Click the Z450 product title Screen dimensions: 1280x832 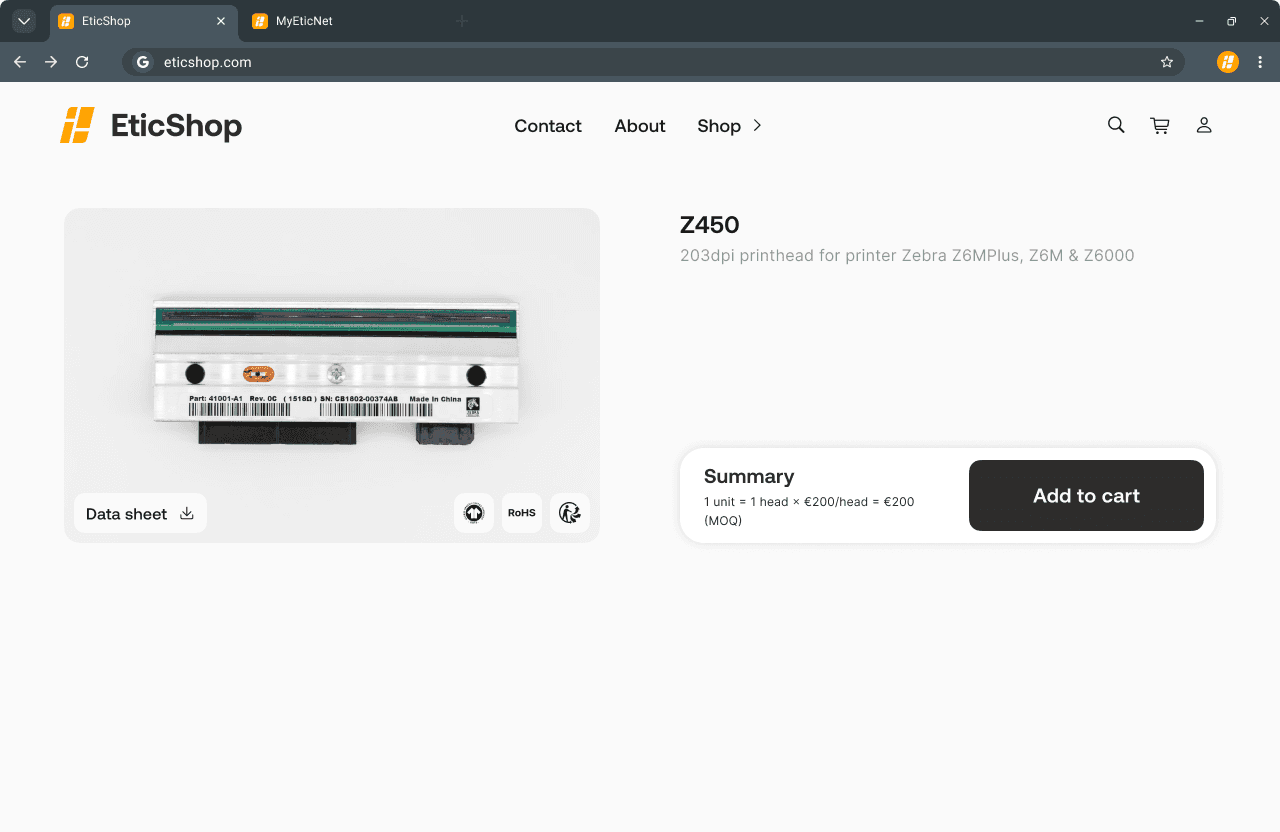[710, 225]
